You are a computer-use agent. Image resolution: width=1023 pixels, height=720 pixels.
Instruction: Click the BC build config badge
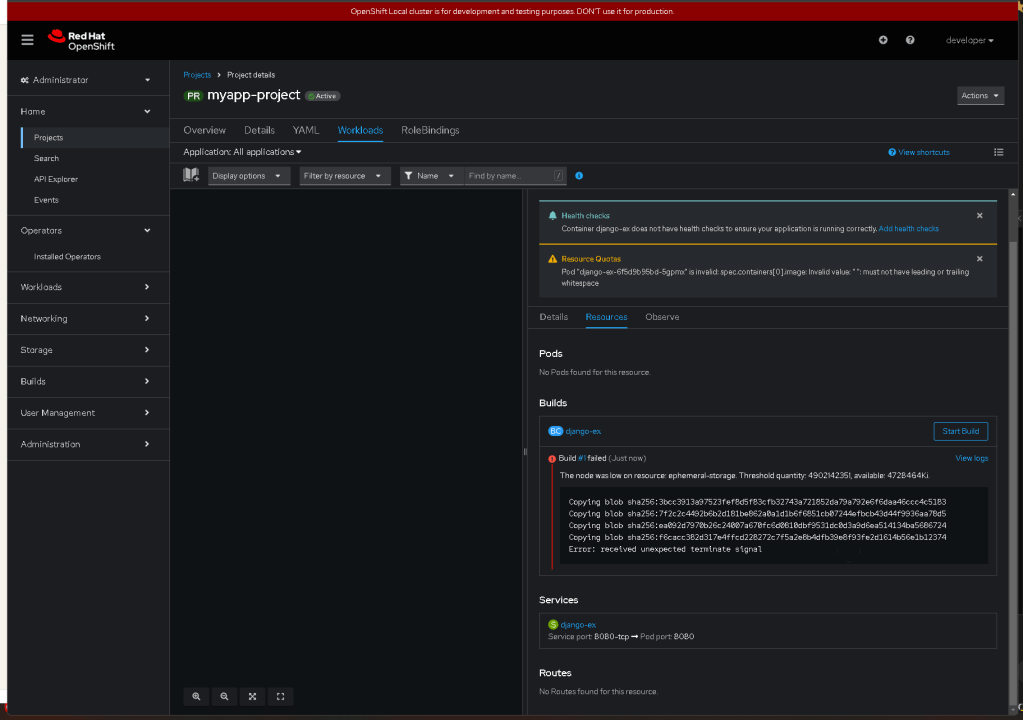tap(555, 432)
